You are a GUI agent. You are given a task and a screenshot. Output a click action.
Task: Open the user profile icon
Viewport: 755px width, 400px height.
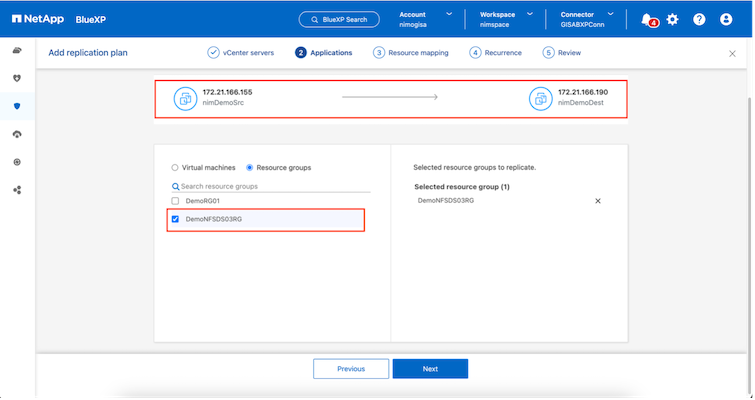pos(726,19)
